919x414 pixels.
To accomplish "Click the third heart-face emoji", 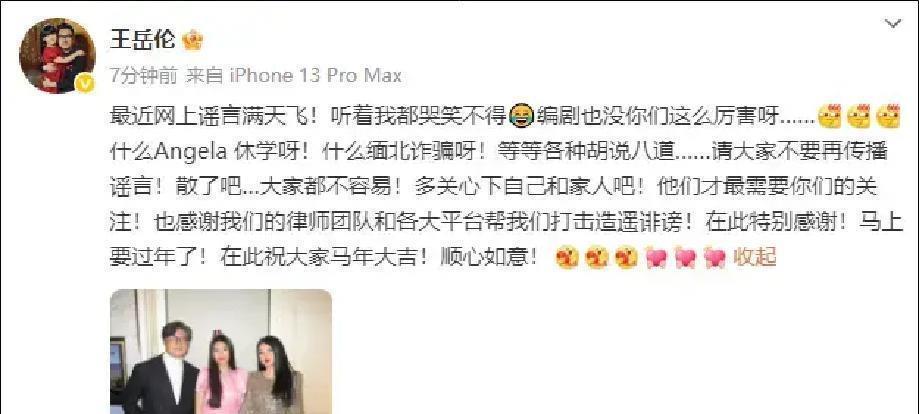I will coord(627,257).
